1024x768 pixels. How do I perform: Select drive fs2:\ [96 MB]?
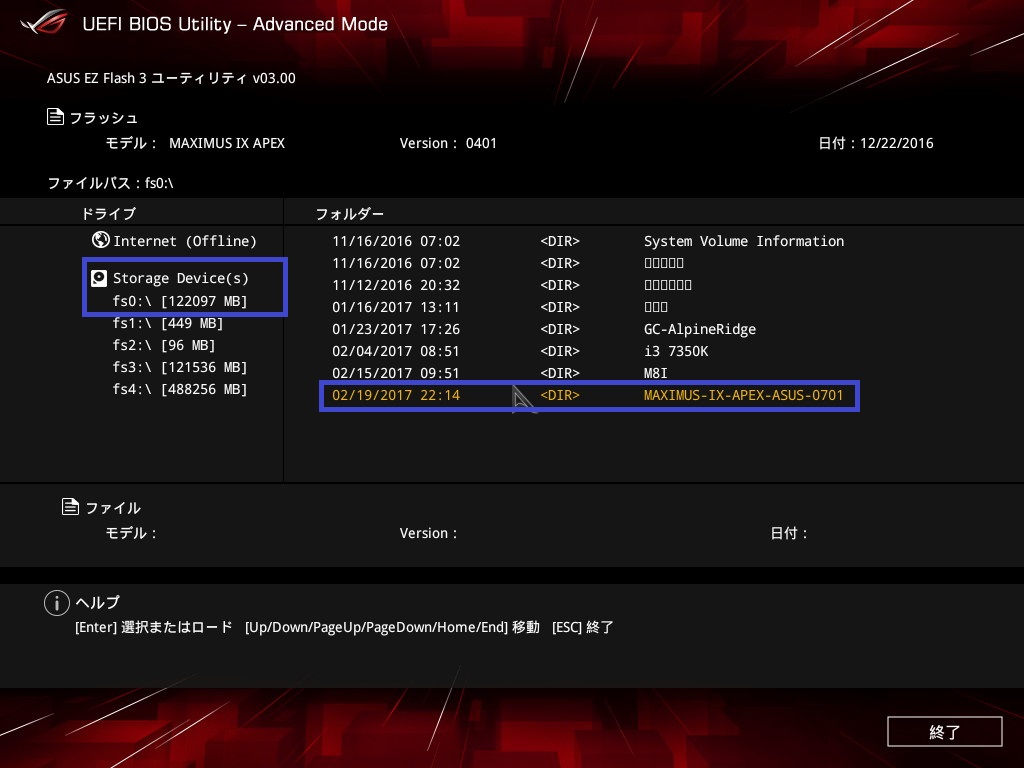pyautogui.click(x=164, y=345)
